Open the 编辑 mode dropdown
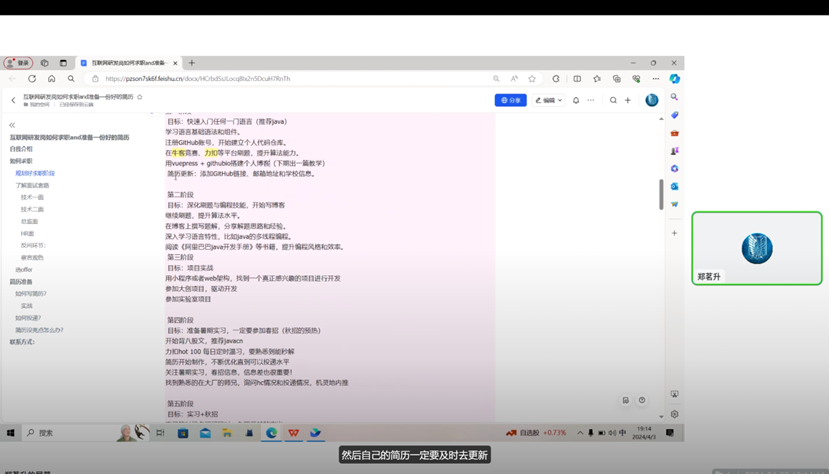The image size is (830, 474). pos(549,100)
